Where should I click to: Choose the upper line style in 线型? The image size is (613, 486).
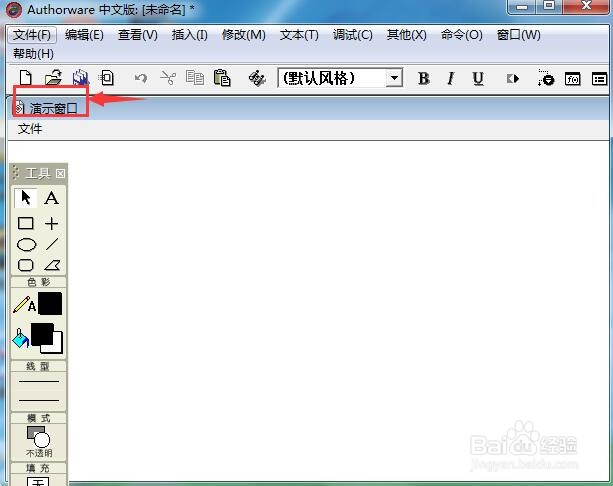[x=39, y=381]
